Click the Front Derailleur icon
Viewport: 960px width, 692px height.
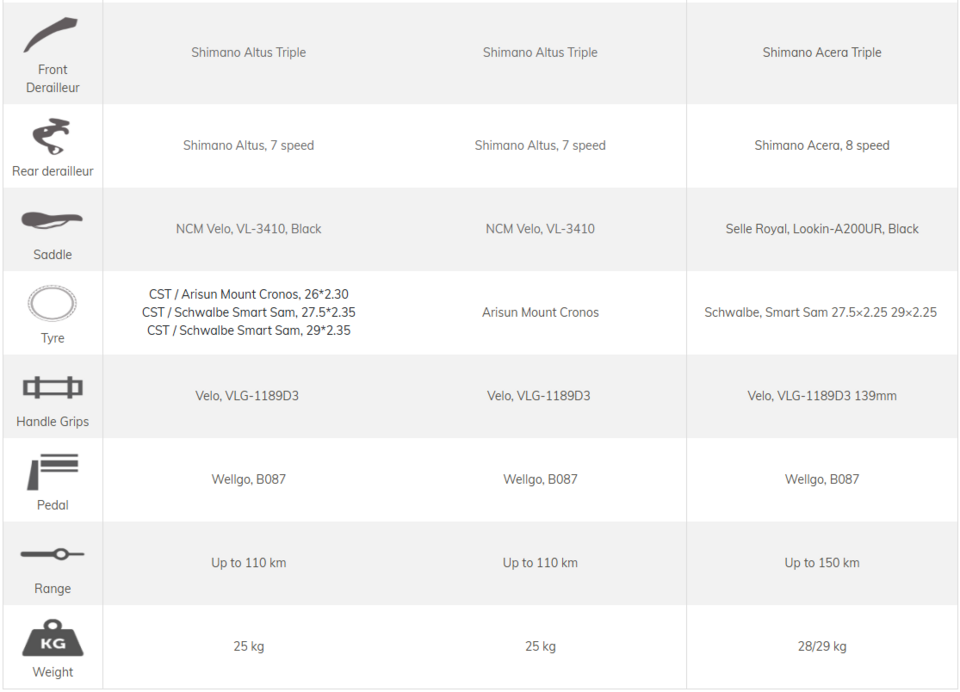point(50,35)
